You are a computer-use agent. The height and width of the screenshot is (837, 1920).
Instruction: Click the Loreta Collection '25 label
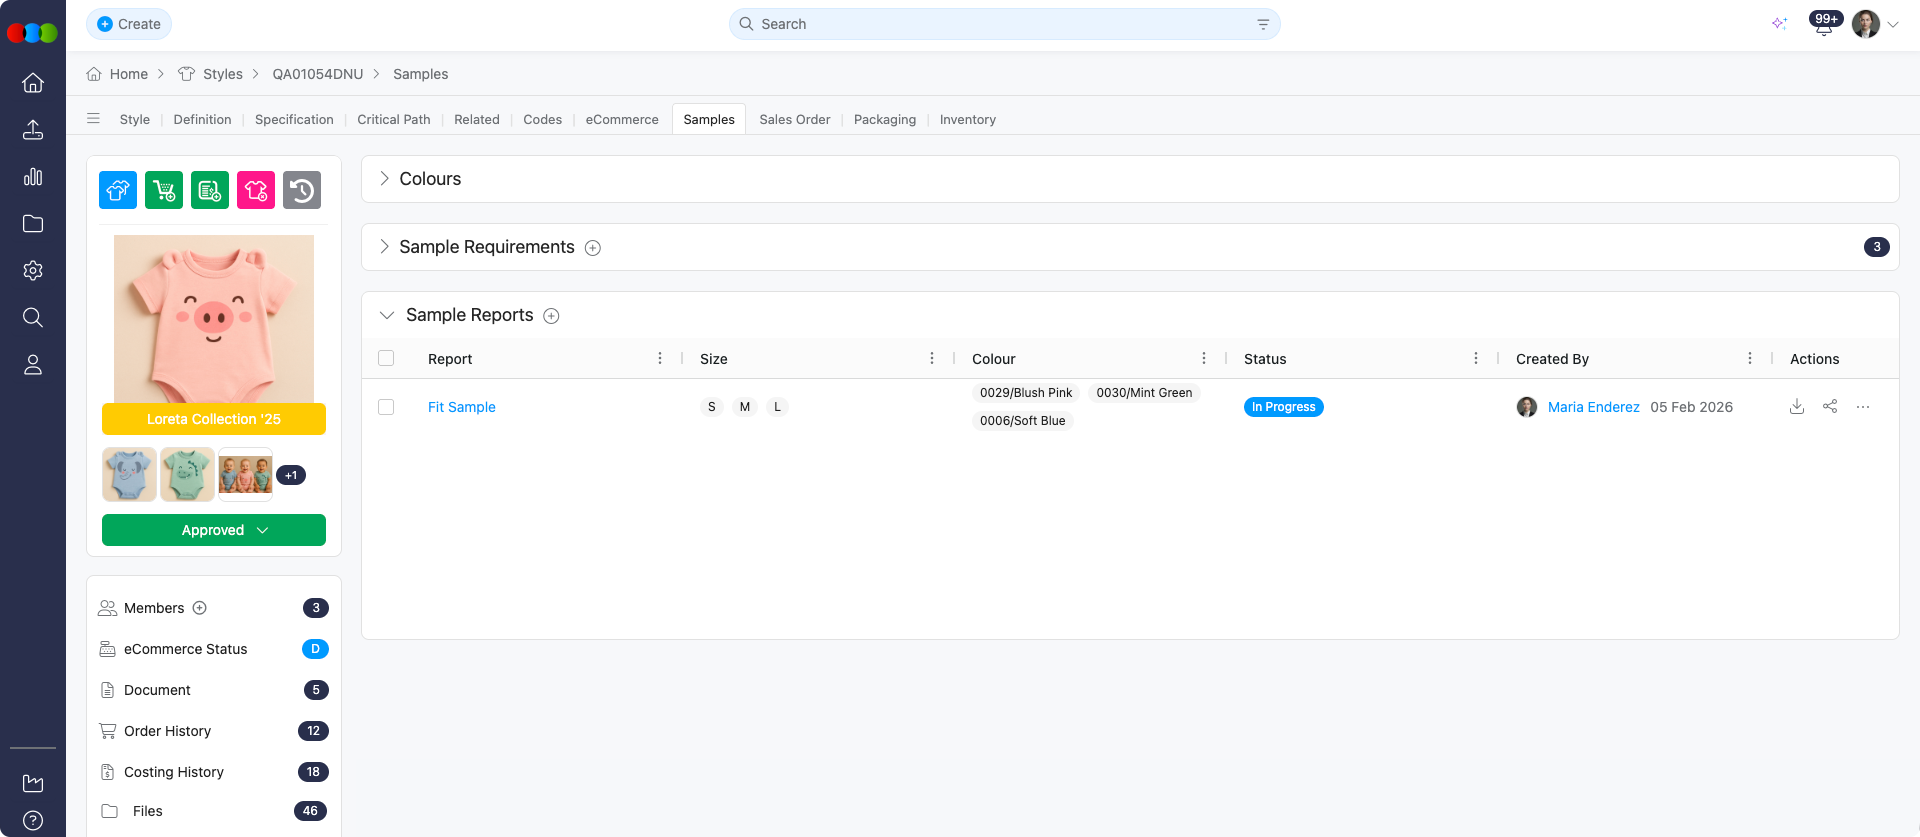(x=214, y=419)
